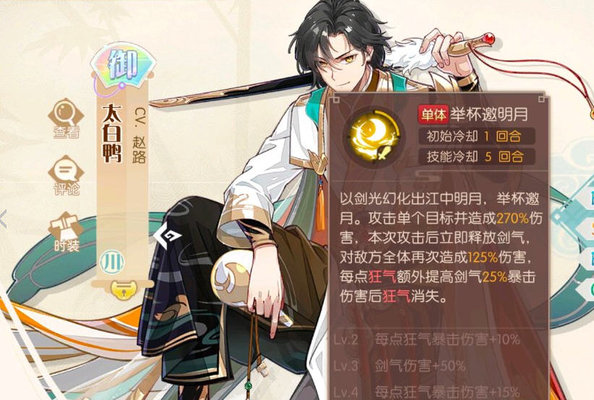Tap the round 川 cuisine badge
This screenshot has width=594, height=400.
(112, 262)
